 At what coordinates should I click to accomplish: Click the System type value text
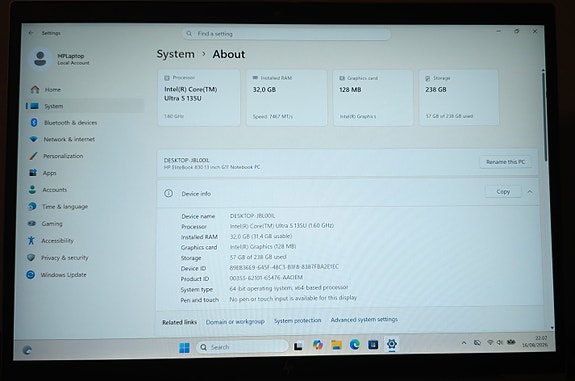tap(289, 288)
